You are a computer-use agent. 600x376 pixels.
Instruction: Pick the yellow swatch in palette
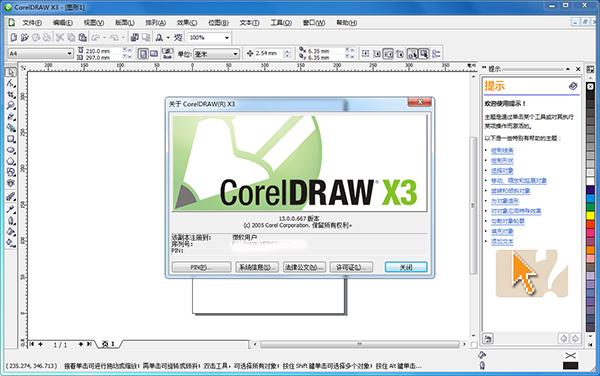590,216
